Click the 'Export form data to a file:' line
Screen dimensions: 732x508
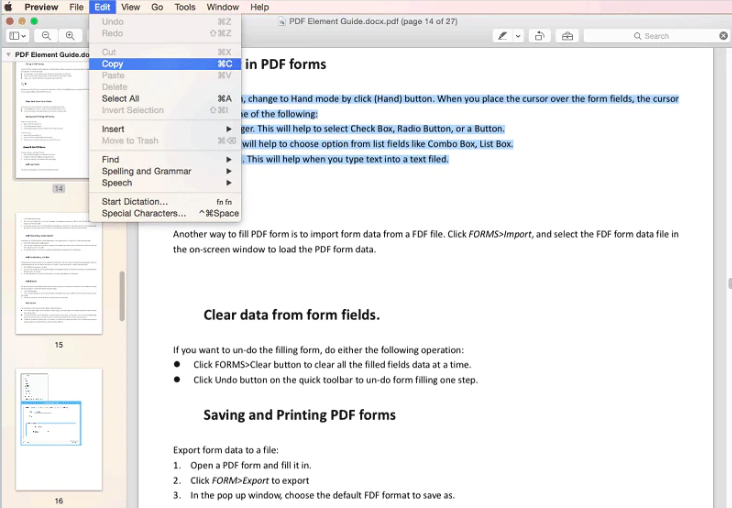click(225, 450)
